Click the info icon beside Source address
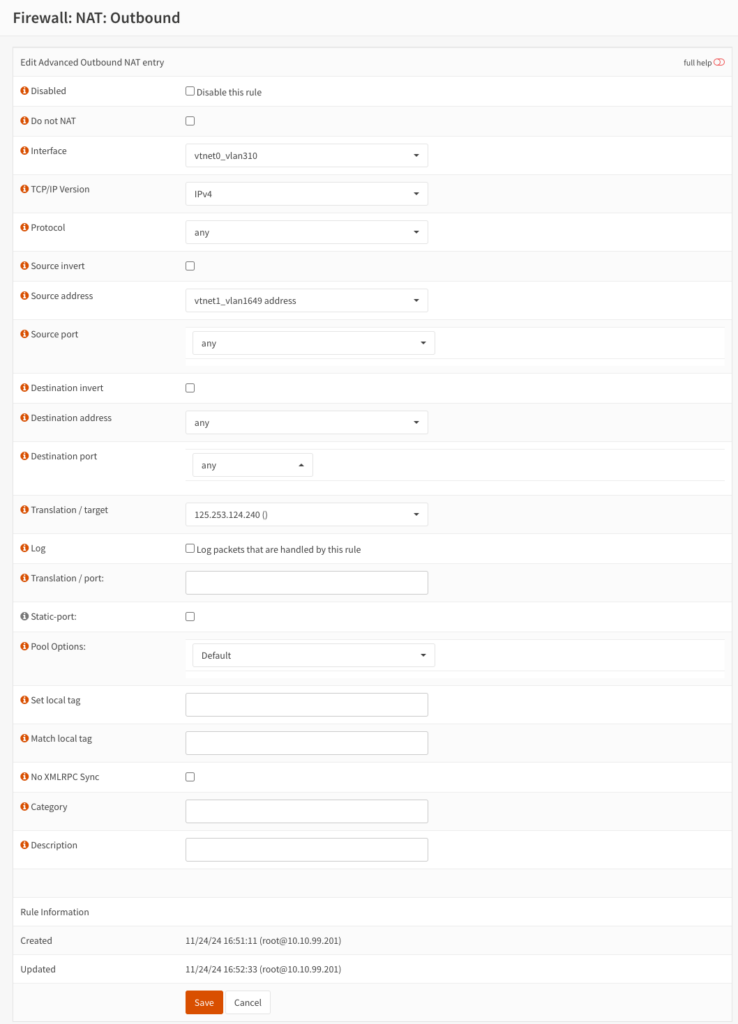The height and width of the screenshot is (1024, 738). [24, 296]
